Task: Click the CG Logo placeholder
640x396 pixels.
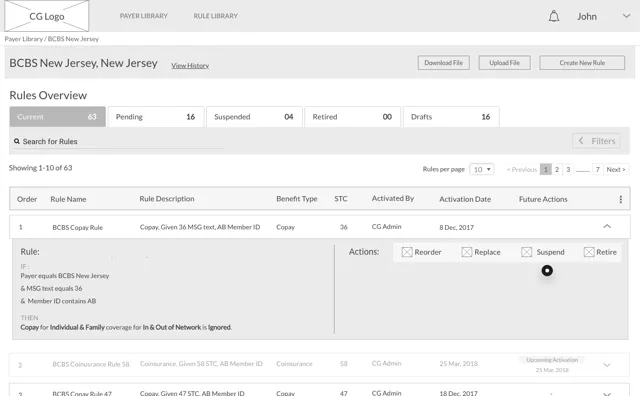Action: 47,16
